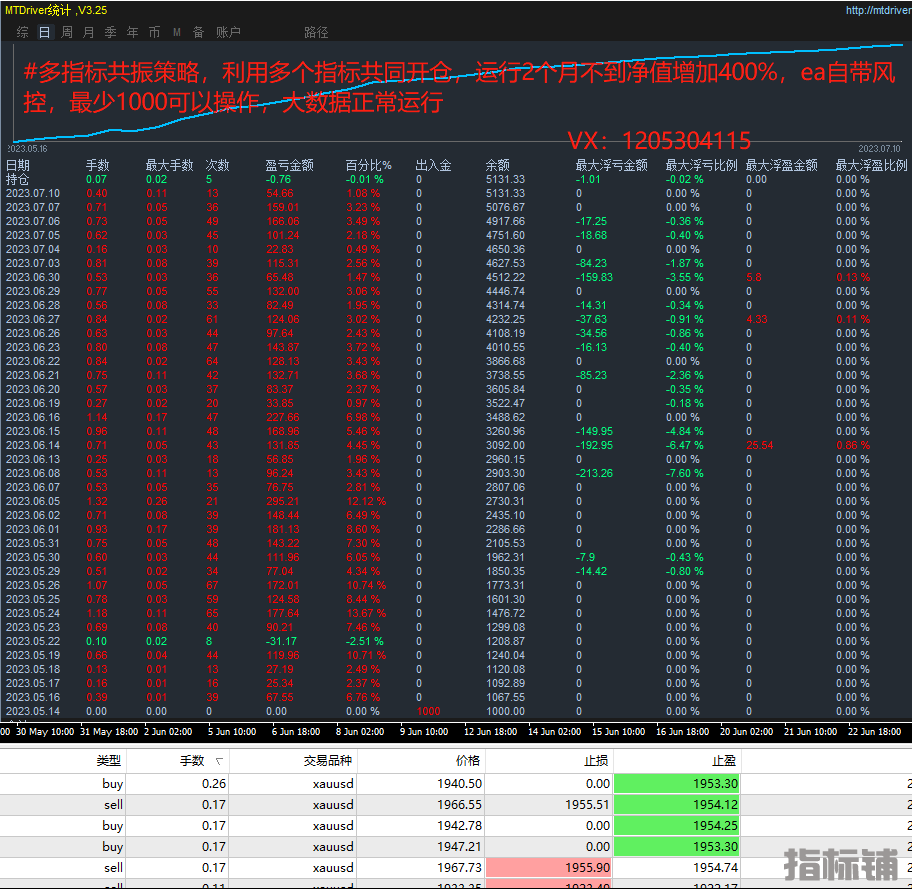Image resolution: width=912 pixels, height=889 pixels.
Task: Switch to the 综 summary tab
Action: [x=22, y=32]
